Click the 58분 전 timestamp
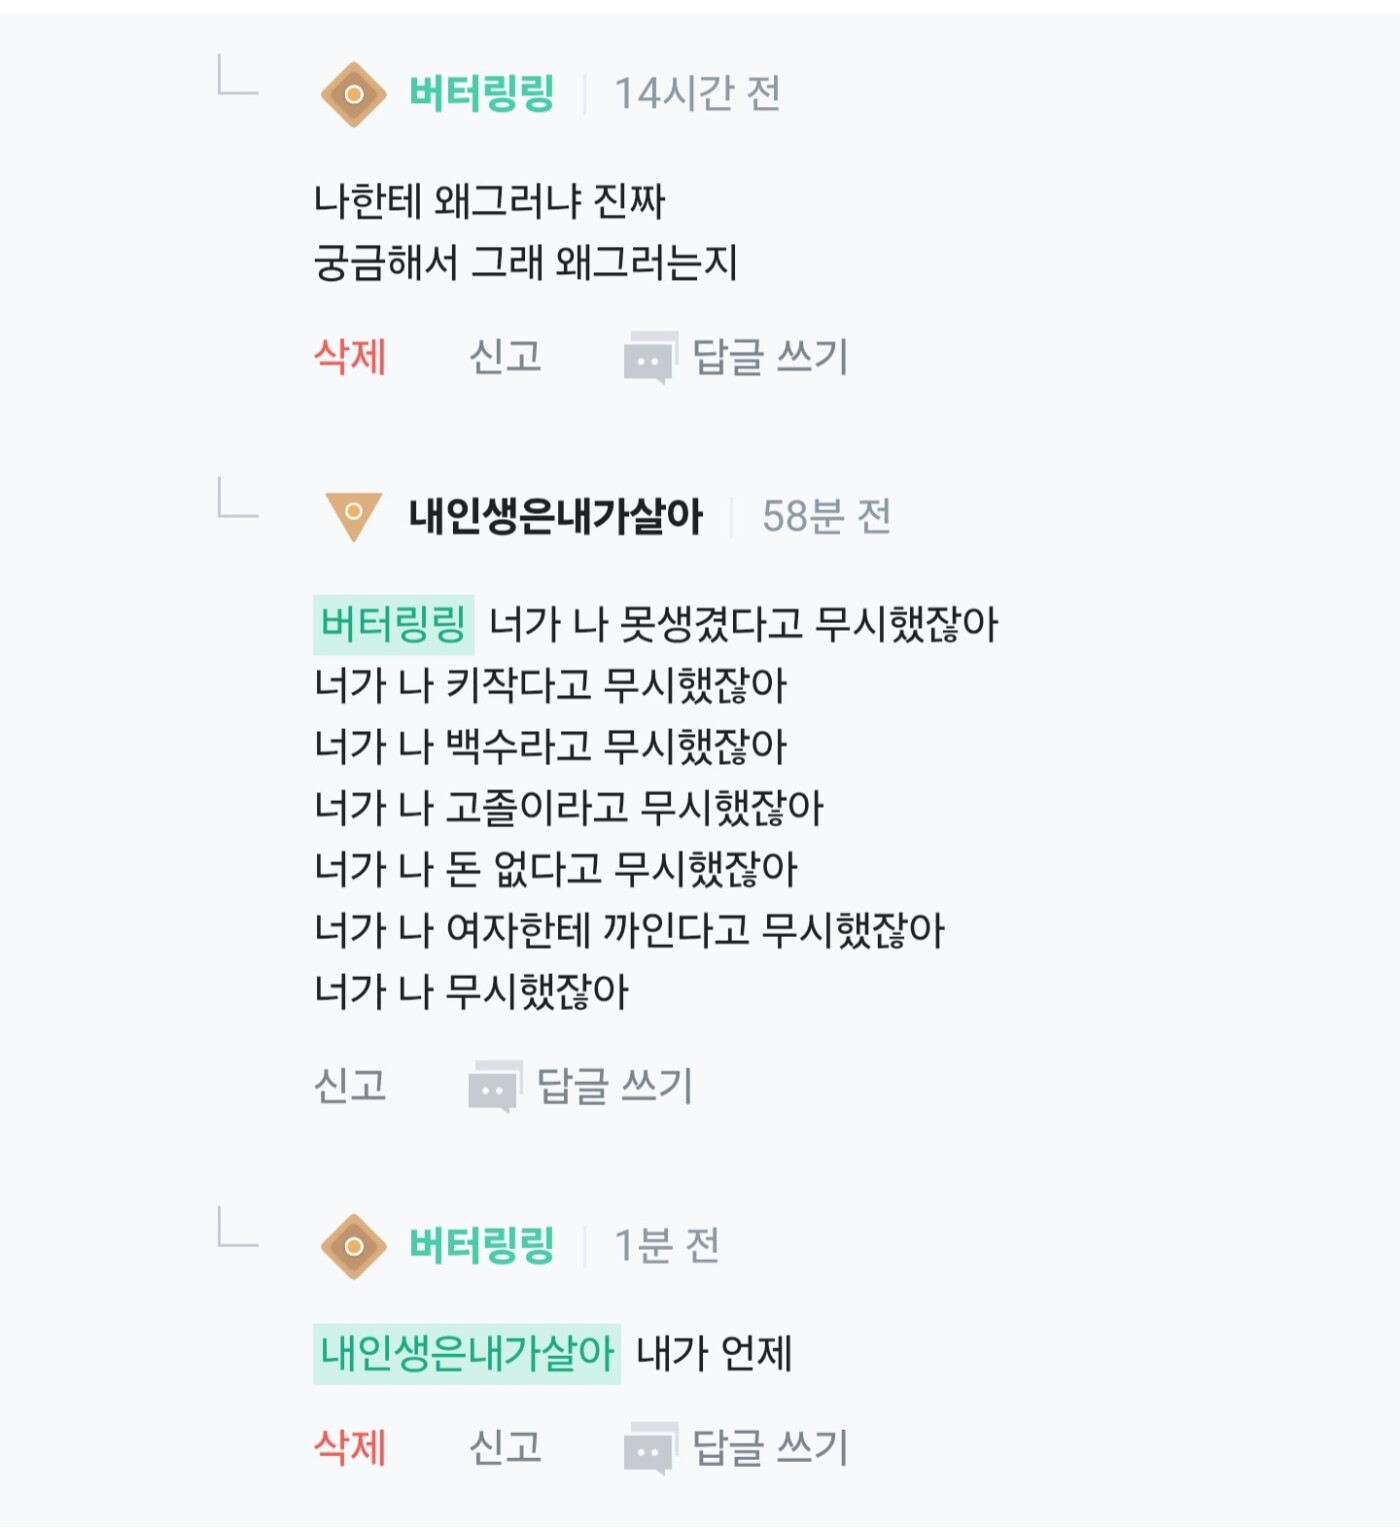The width and height of the screenshot is (1400, 1528). pos(826,517)
